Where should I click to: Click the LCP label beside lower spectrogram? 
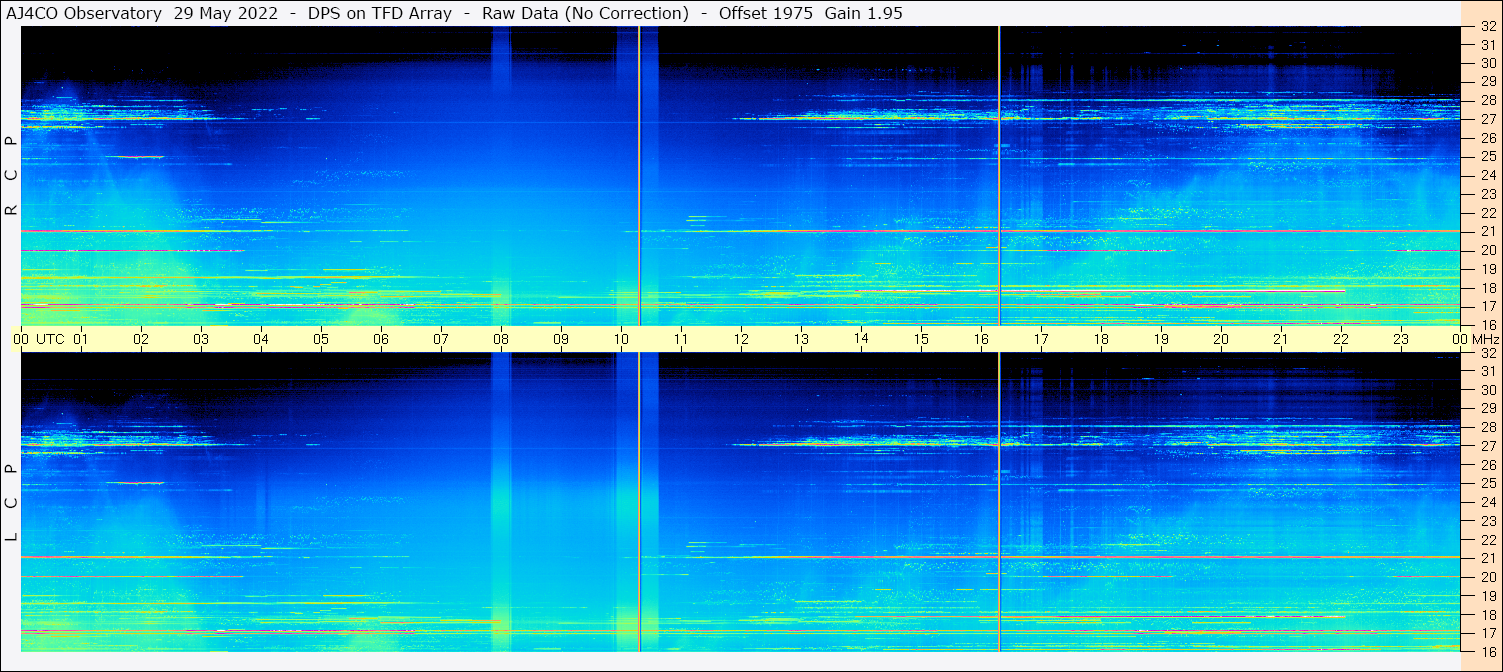click(11, 503)
